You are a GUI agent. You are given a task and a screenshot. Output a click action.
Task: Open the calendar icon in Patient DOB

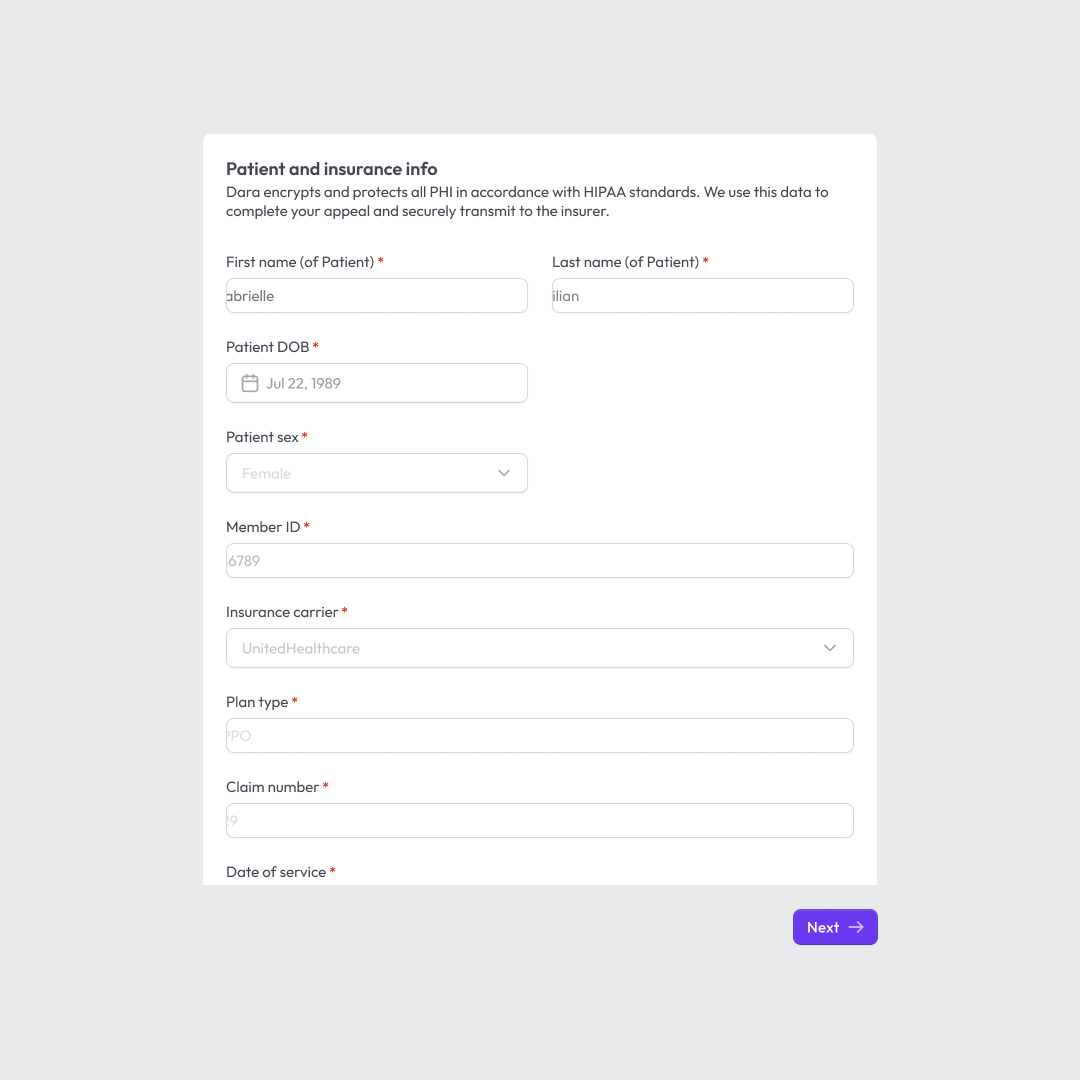pos(250,383)
